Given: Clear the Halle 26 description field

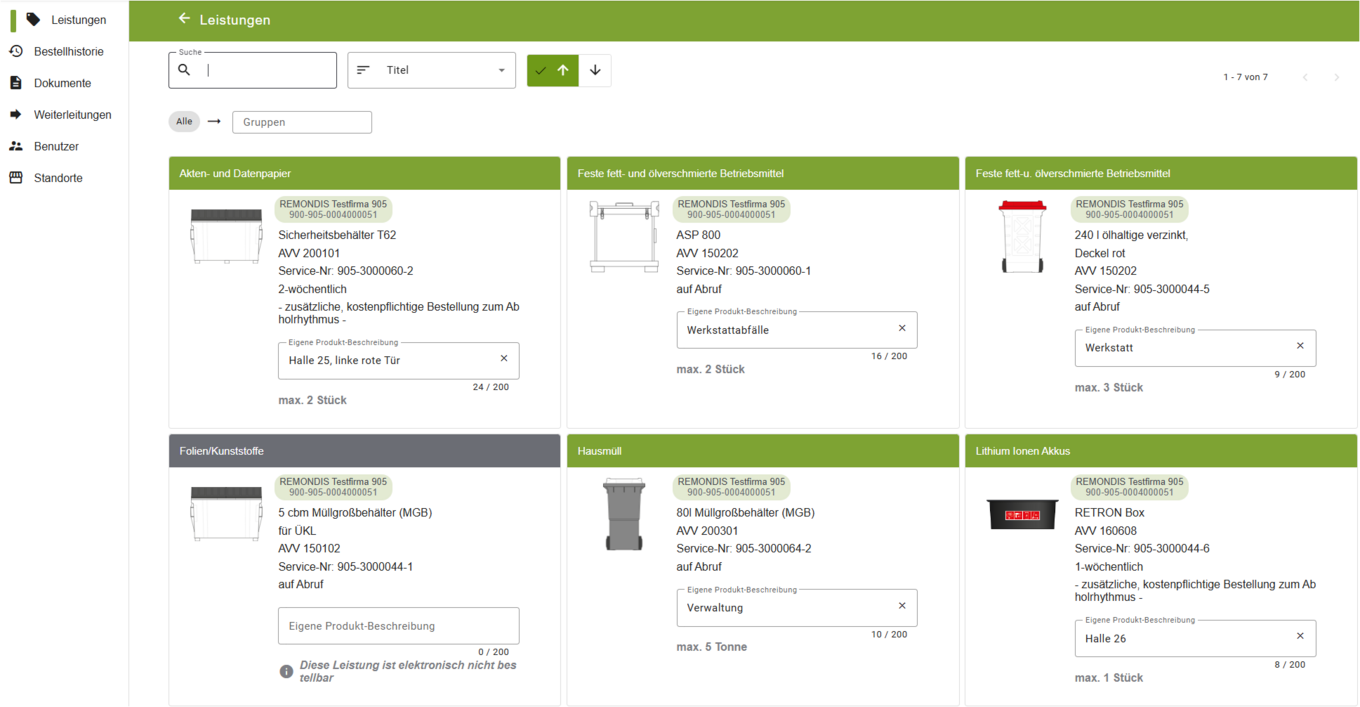Looking at the screenshot, I should pos(1300,637).
